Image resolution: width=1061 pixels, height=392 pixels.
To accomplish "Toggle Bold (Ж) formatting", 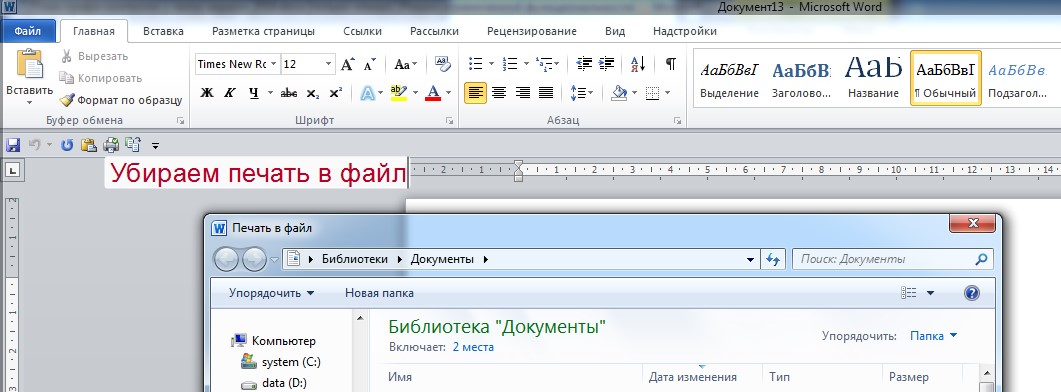I will click(207, 93).
